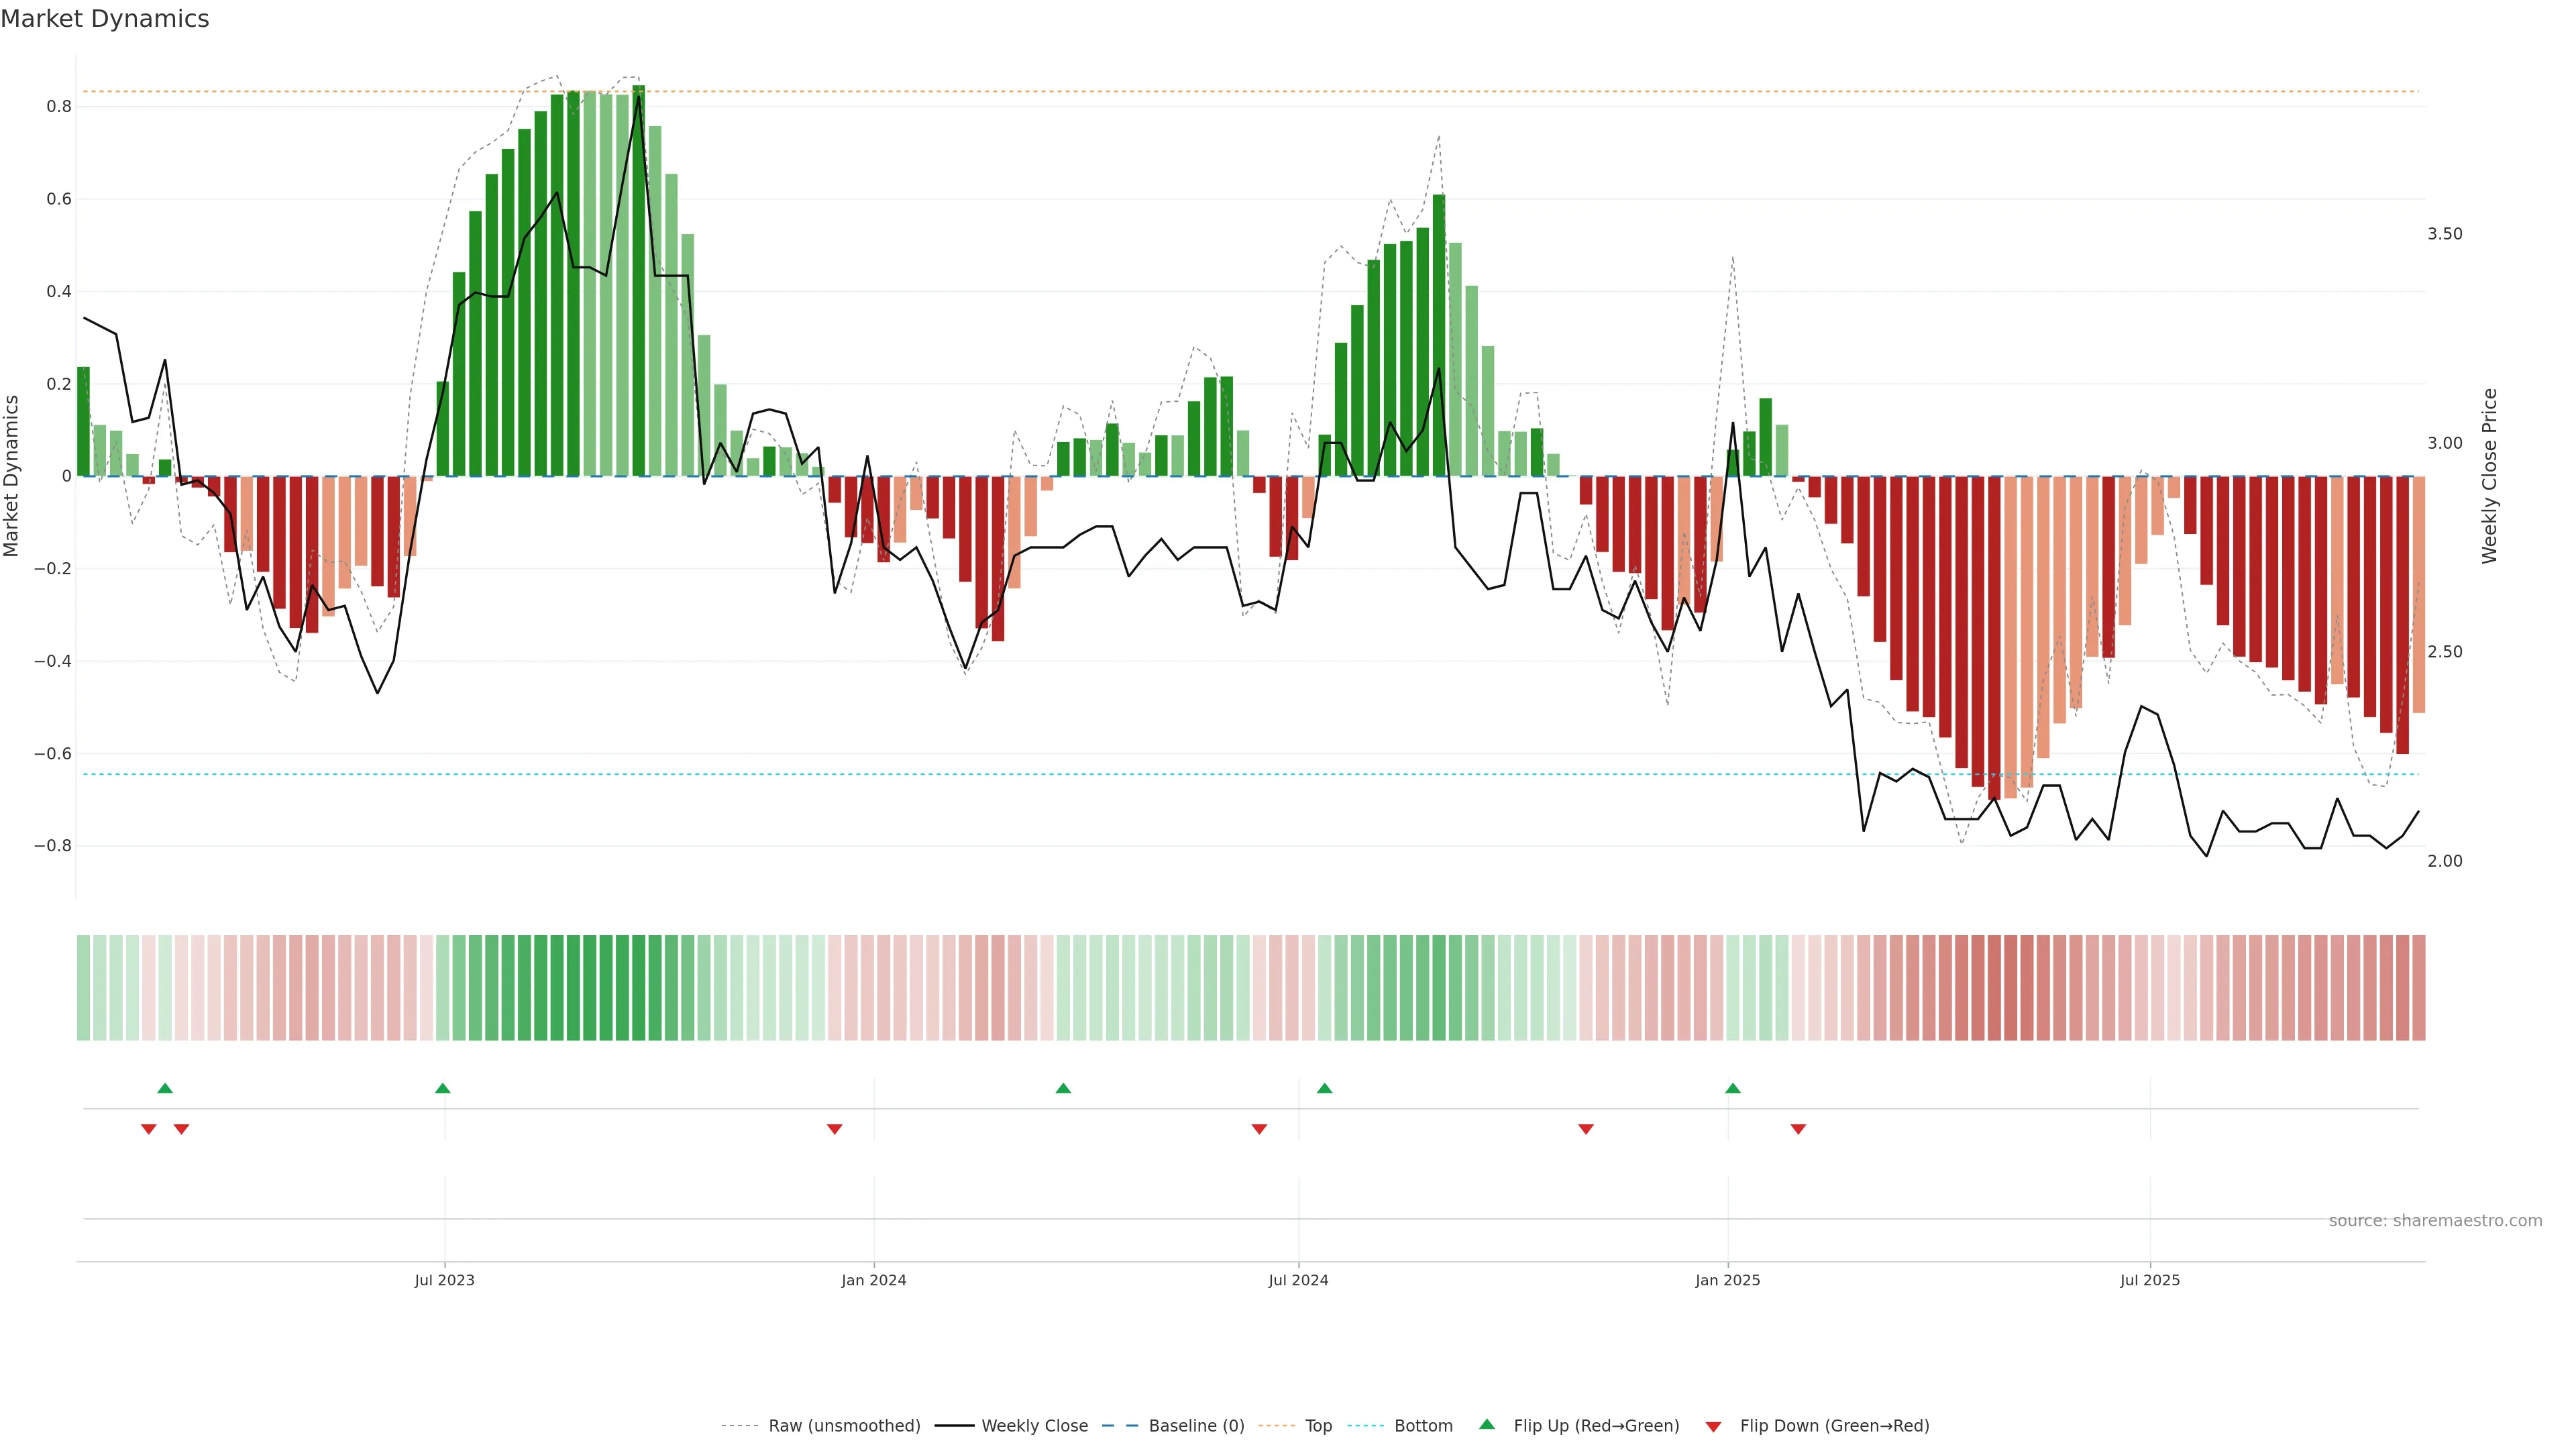2576x1449 pixels.
Task: Toggle Flip Up (Red→Green) legend entry
Action: tap(1596, 1426)
